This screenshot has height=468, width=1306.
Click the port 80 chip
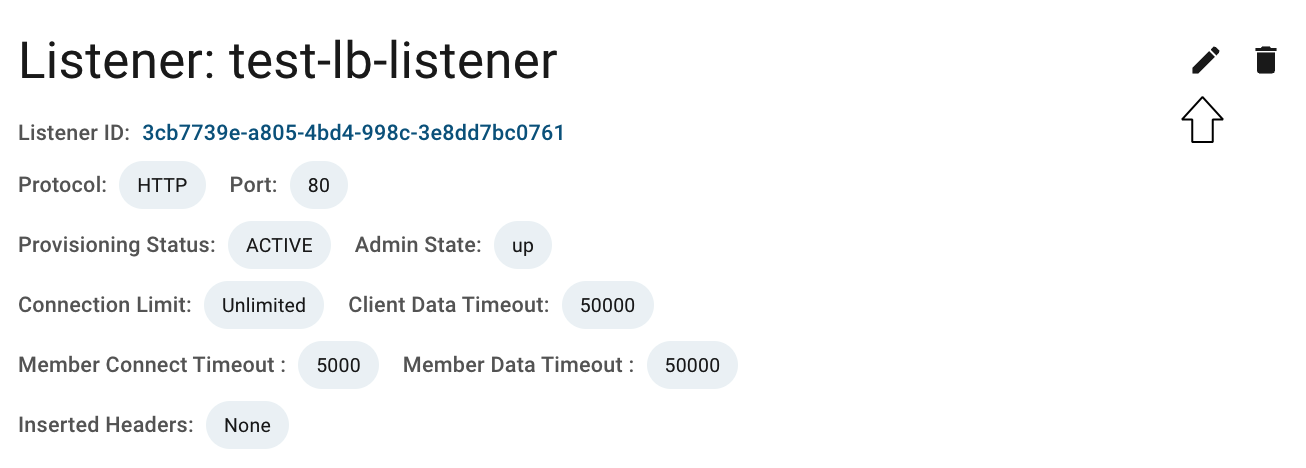pyautogui.click(x=319, y=186)
